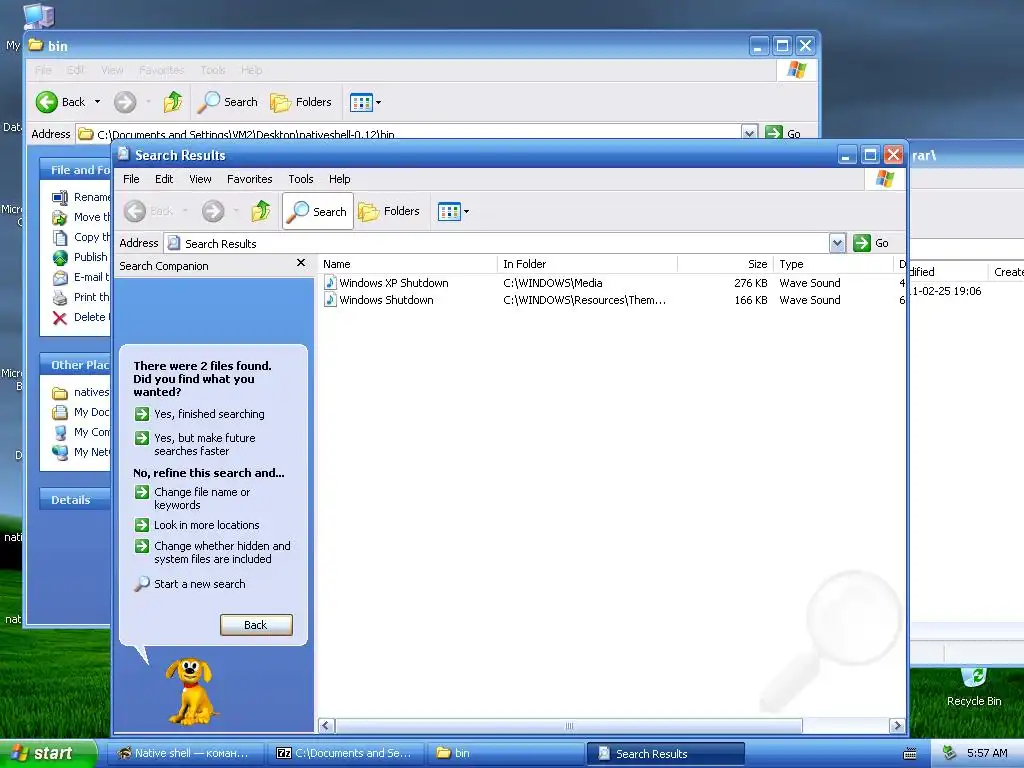Expand the Search Results address bar dropdown
The width and height of the screenshot is (1024, 768).
[837, 243]
